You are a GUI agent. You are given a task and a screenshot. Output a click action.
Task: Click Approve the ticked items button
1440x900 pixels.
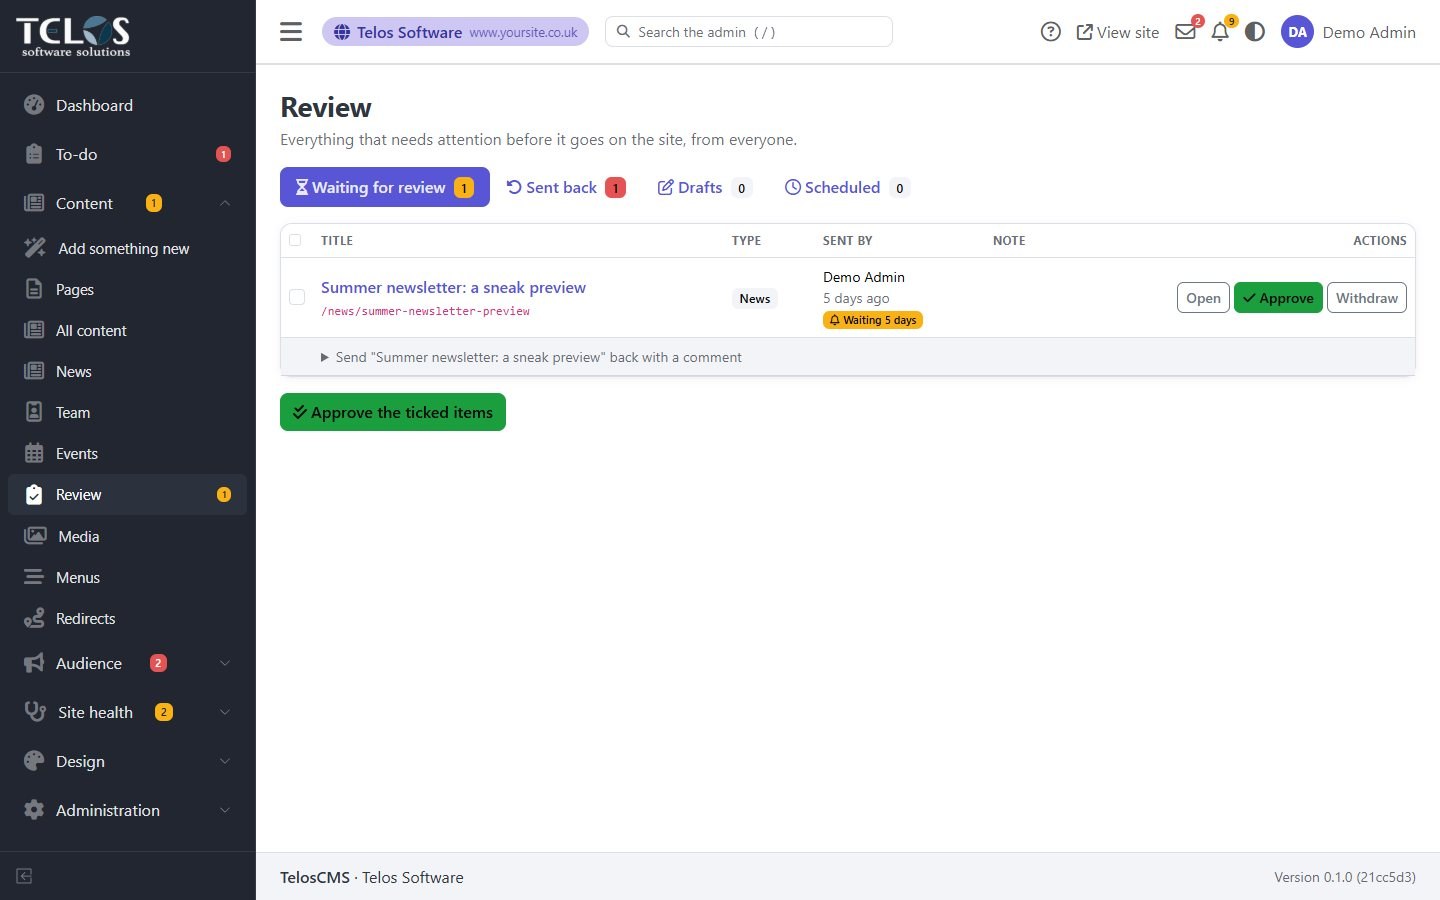tap(393, 412)
